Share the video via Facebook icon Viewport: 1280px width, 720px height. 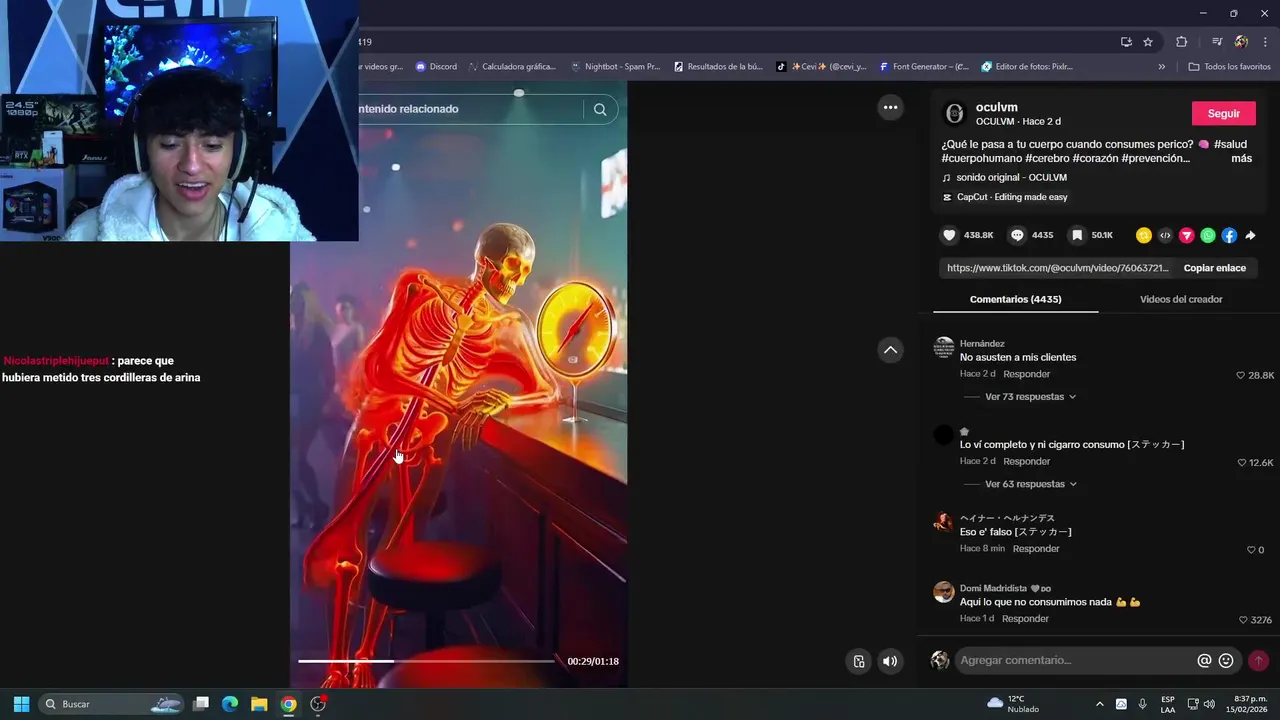[x=1229, y=236]
